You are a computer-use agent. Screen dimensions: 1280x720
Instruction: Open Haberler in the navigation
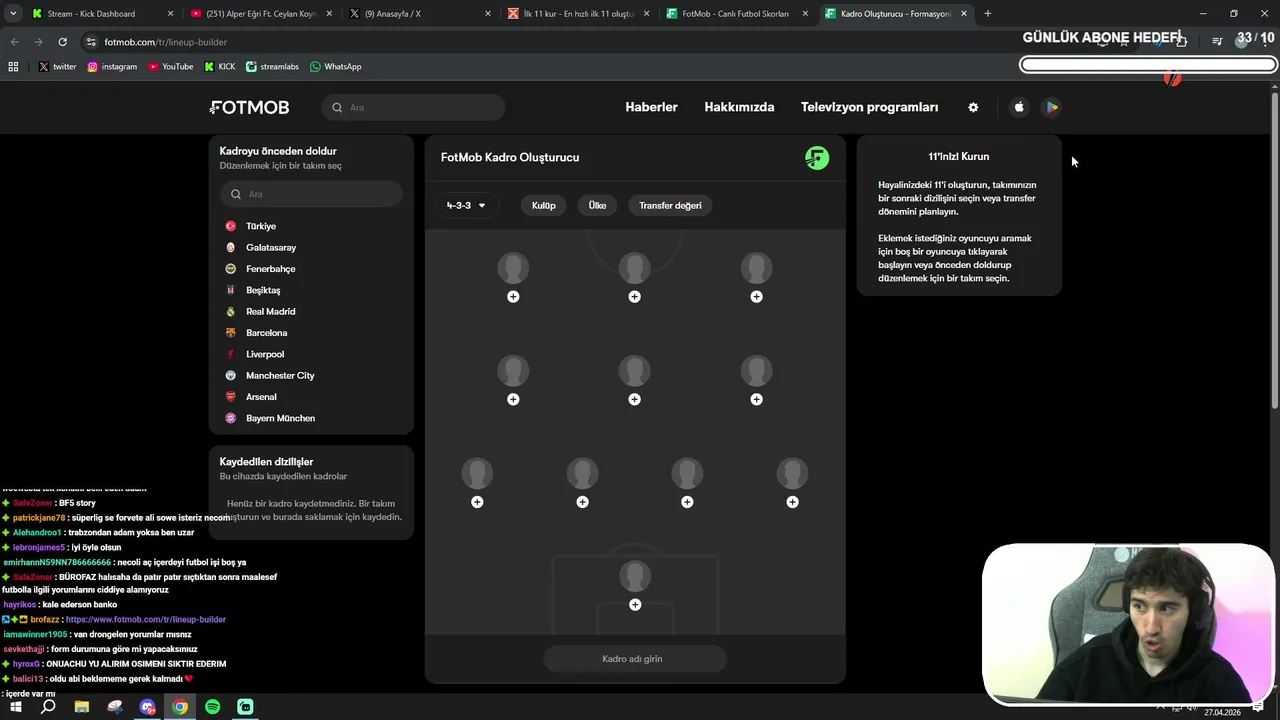(x=651, y=107)
